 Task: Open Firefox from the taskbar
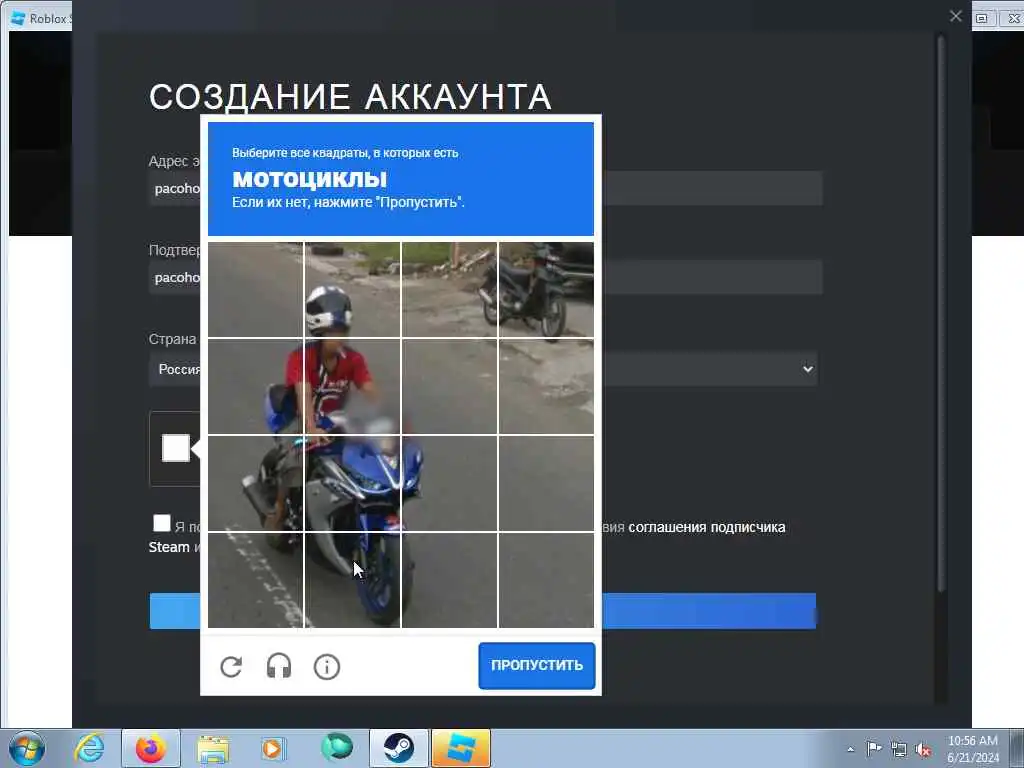point(150,748)
